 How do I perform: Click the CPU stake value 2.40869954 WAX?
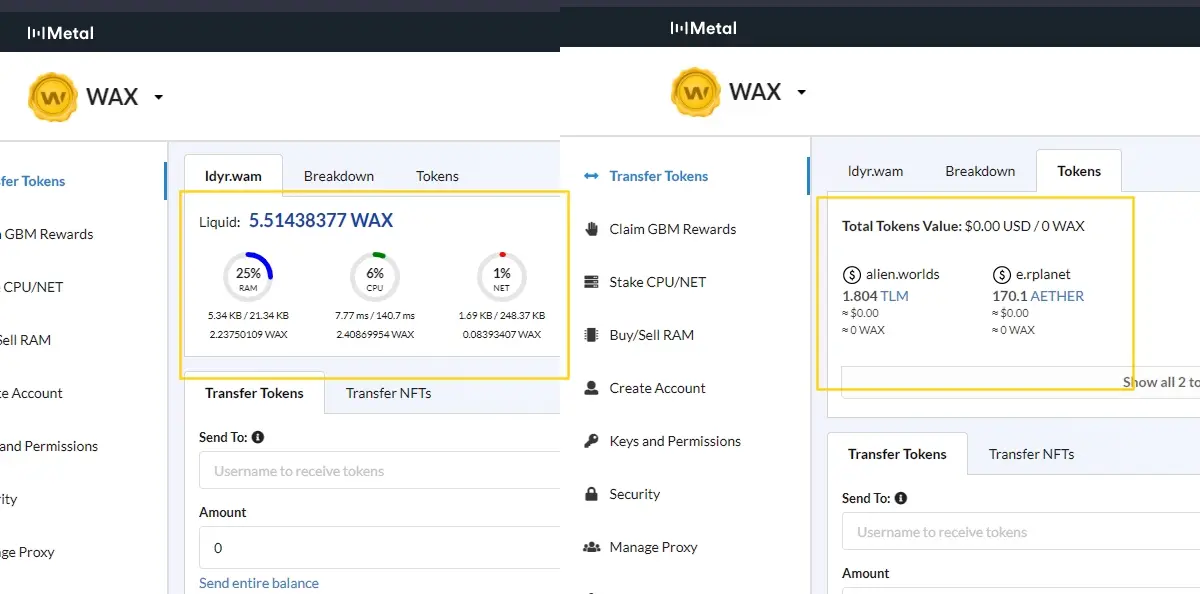pyautogui.click(x=375, y=334)
